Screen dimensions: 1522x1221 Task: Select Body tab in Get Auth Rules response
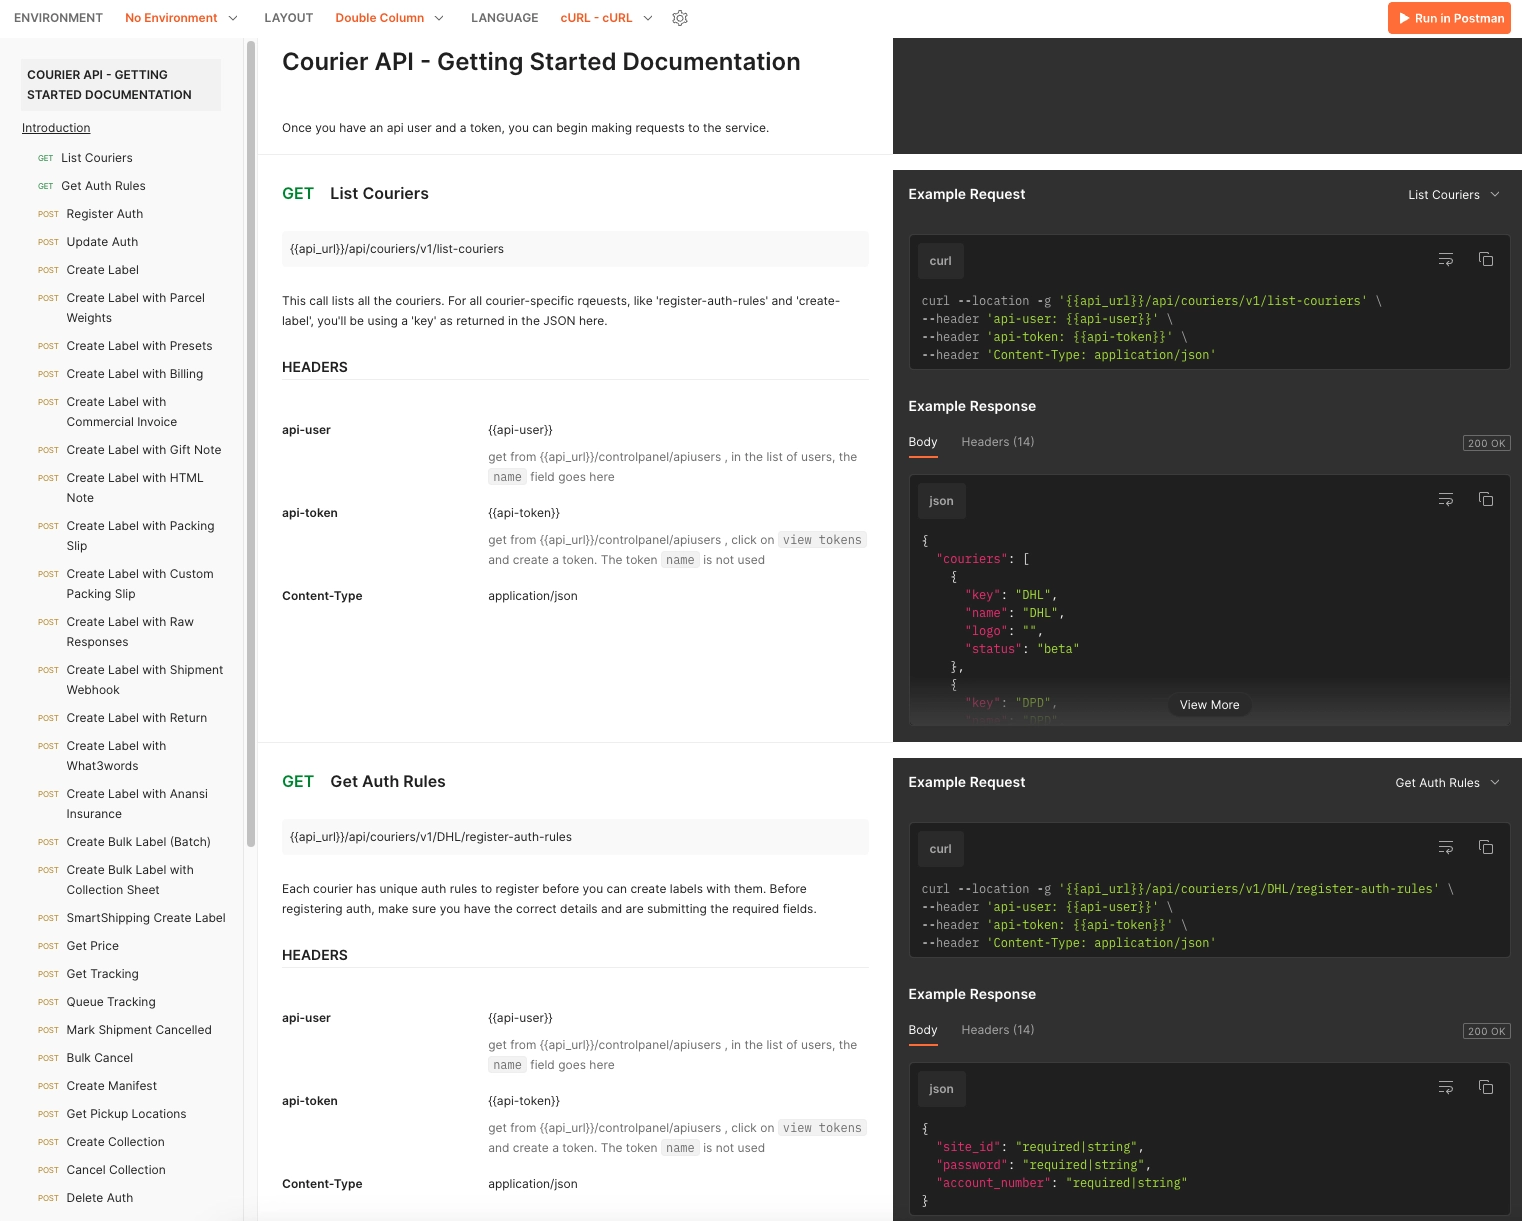click(x=923, y=1031)
